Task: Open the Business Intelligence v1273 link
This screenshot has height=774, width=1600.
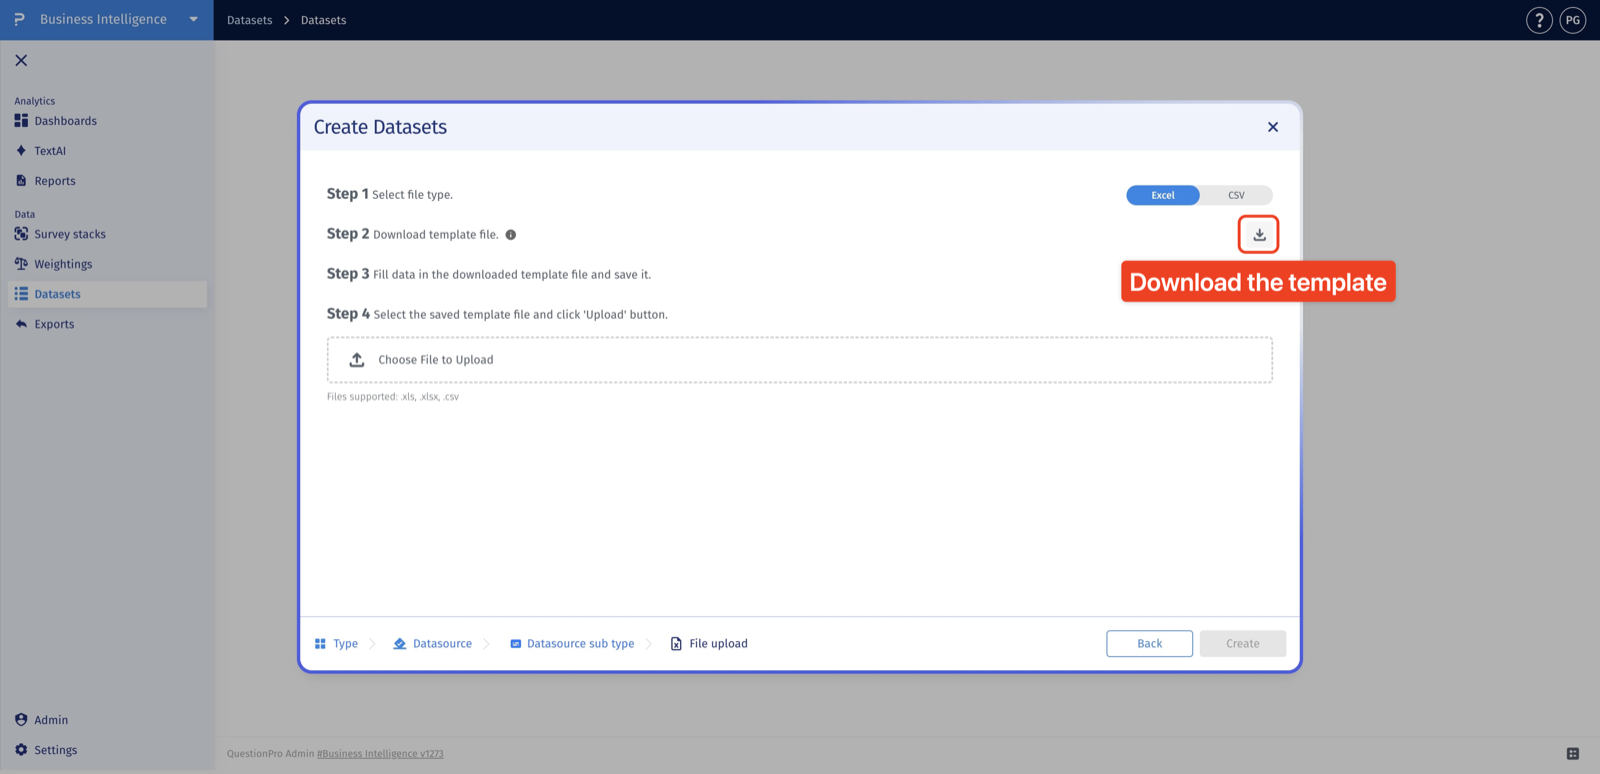Action: tap(380, 754)
